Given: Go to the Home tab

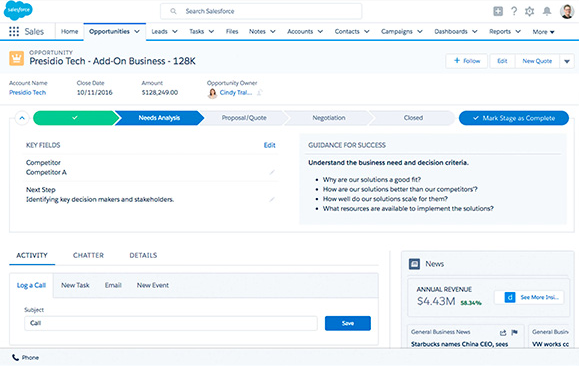Looking at the screenshot, I should click(x=69, y=31).
